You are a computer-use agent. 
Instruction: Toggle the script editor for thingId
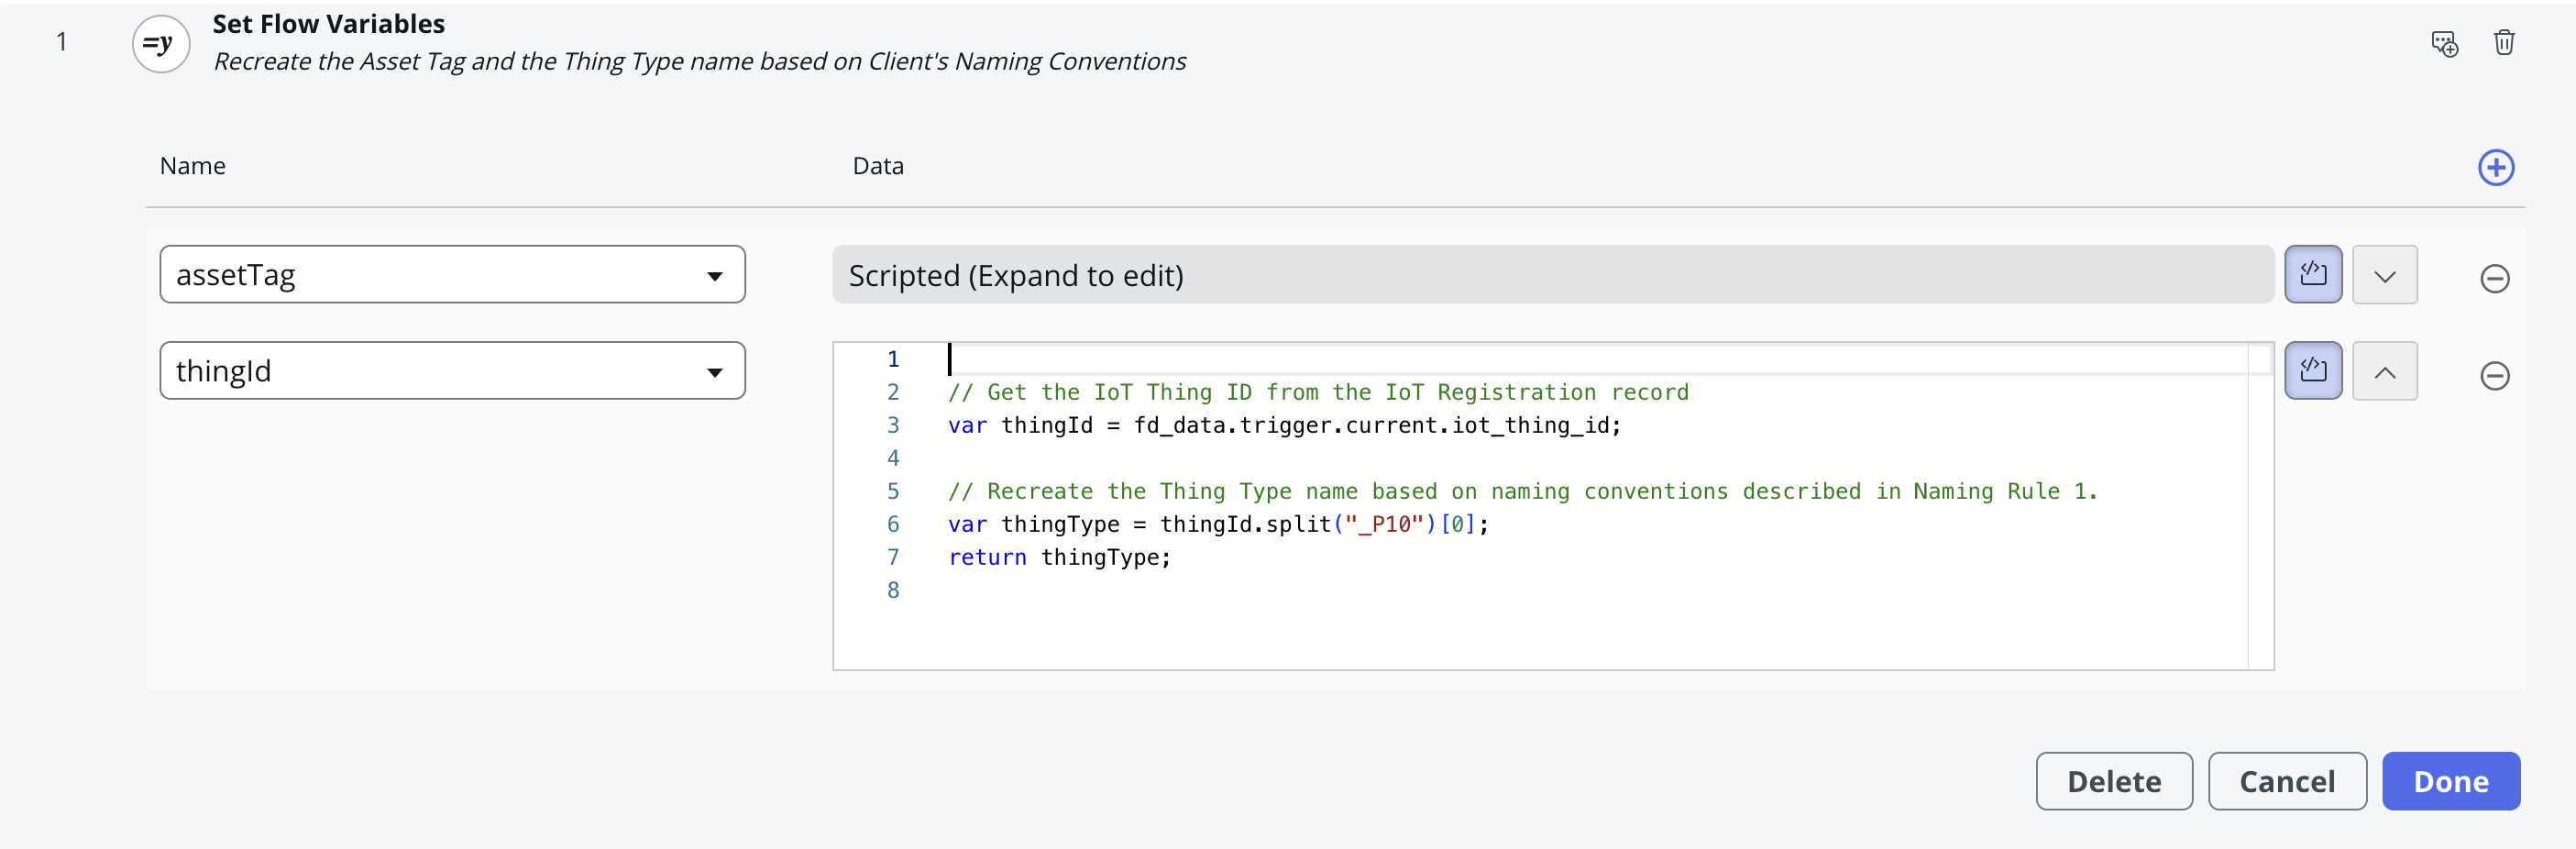[x=2313, y=371]
